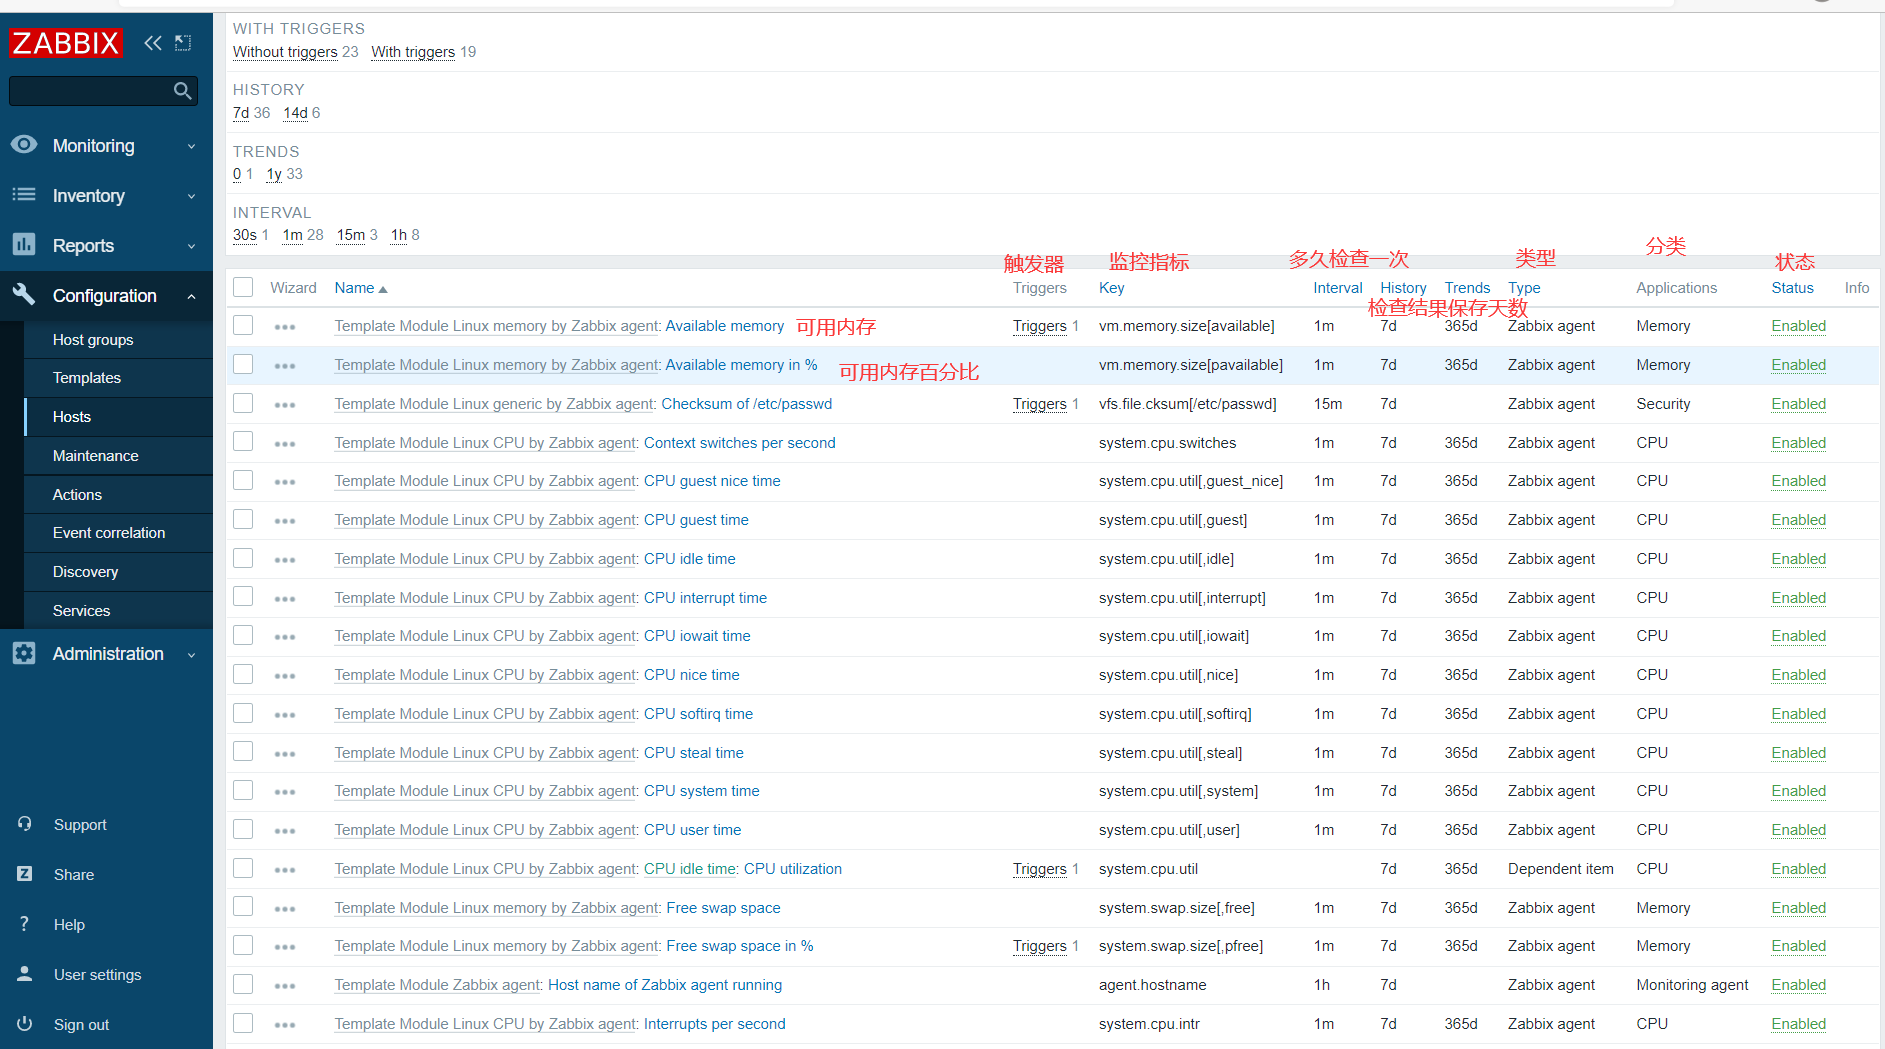Sort table by Status column header

(x=1792, y=288)
